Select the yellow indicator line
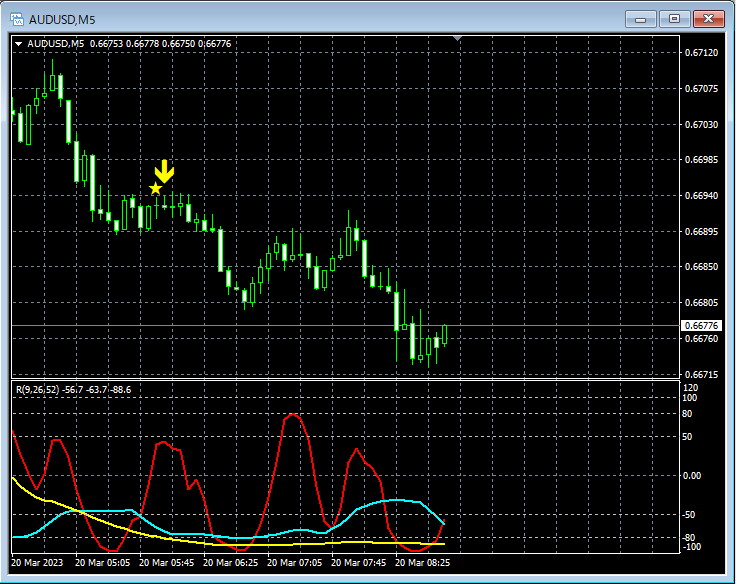Image resolution: width=737 pixels, height=584 pixels. coord(30,491)
